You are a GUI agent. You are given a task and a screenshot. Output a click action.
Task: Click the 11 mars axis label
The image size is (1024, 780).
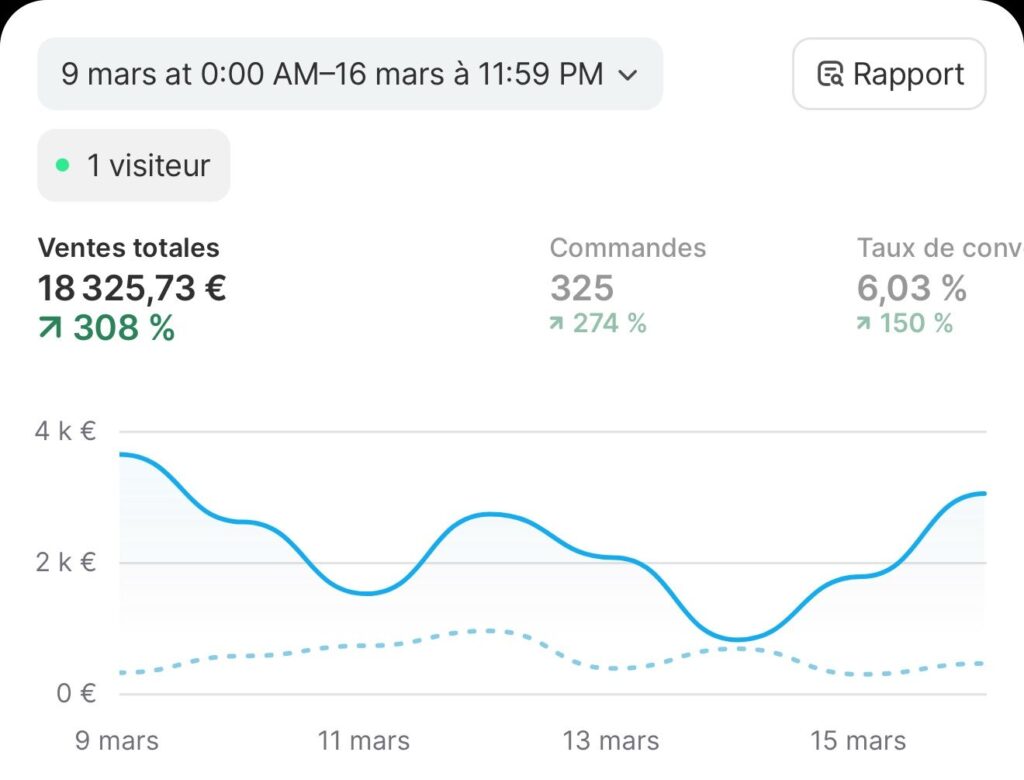pos(364,741)
